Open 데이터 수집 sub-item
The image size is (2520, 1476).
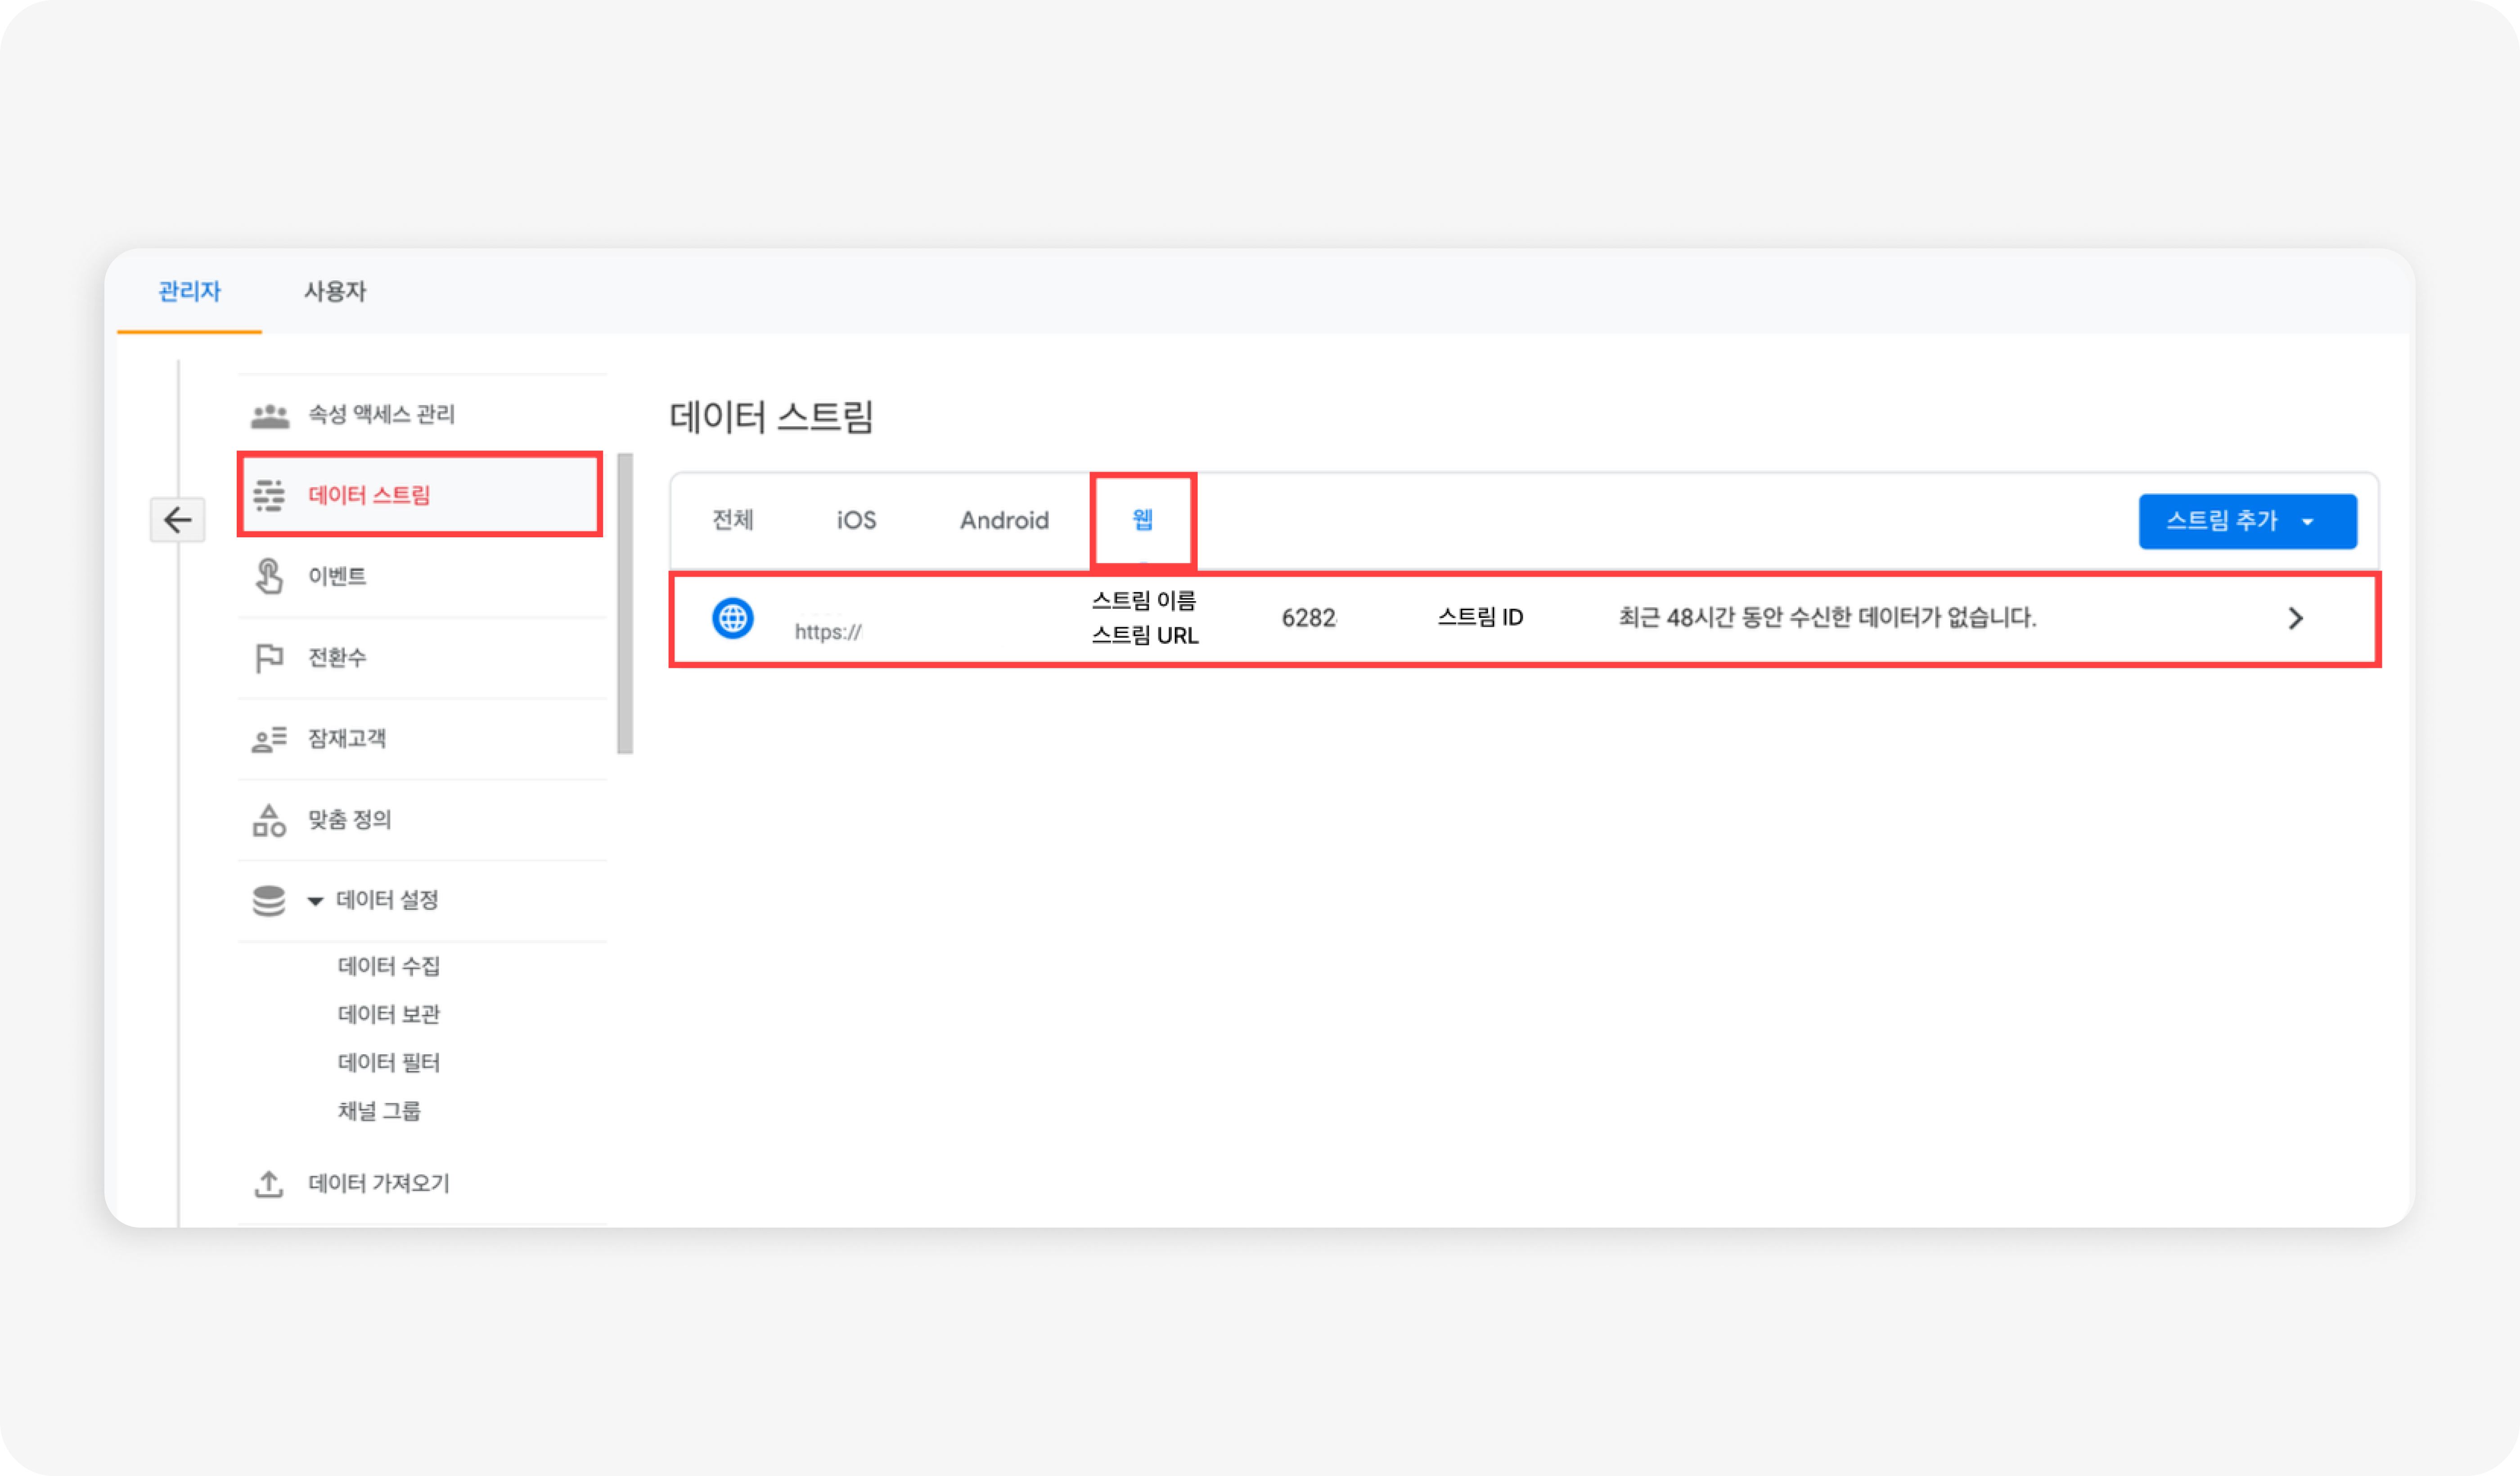click(x=389, y=966)
